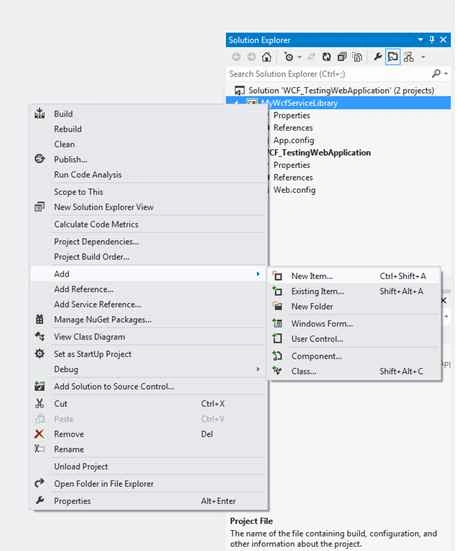Click the wrench Properties icon in Solution Explorer toolbar
This screenshot has height=551, width=457.
click(378, 57)
